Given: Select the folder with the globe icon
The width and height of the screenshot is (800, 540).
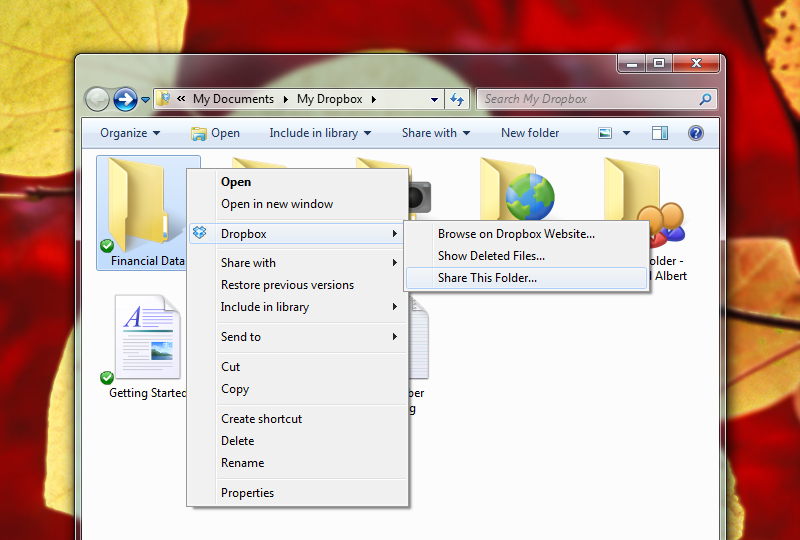Looking at the screenshot, I should coord(516,190).
